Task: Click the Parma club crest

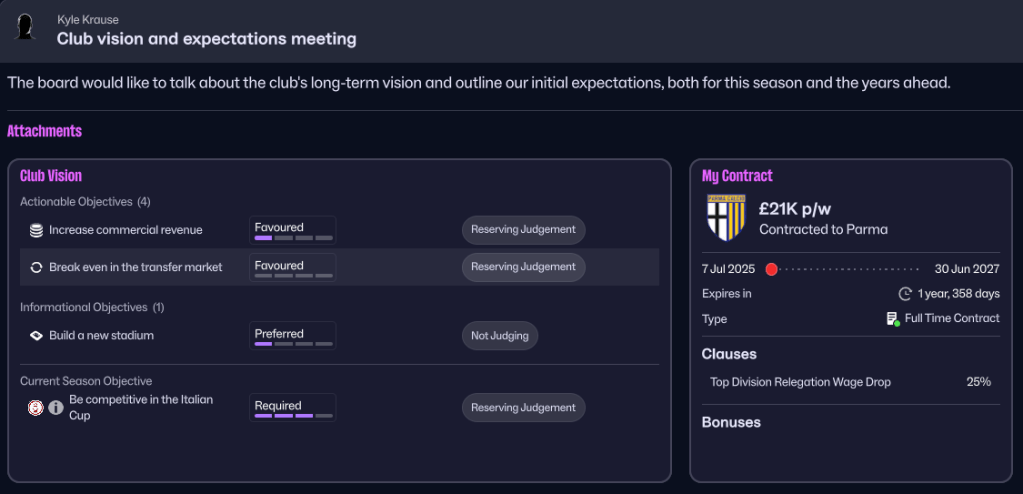Action: tap(724, 217)
